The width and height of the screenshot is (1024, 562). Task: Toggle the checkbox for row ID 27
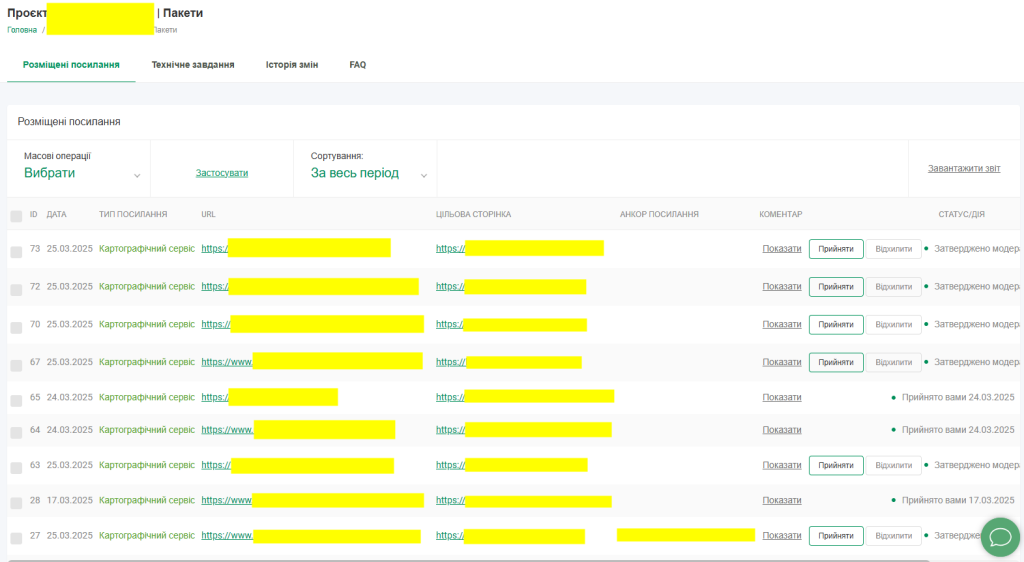[16, 537]
